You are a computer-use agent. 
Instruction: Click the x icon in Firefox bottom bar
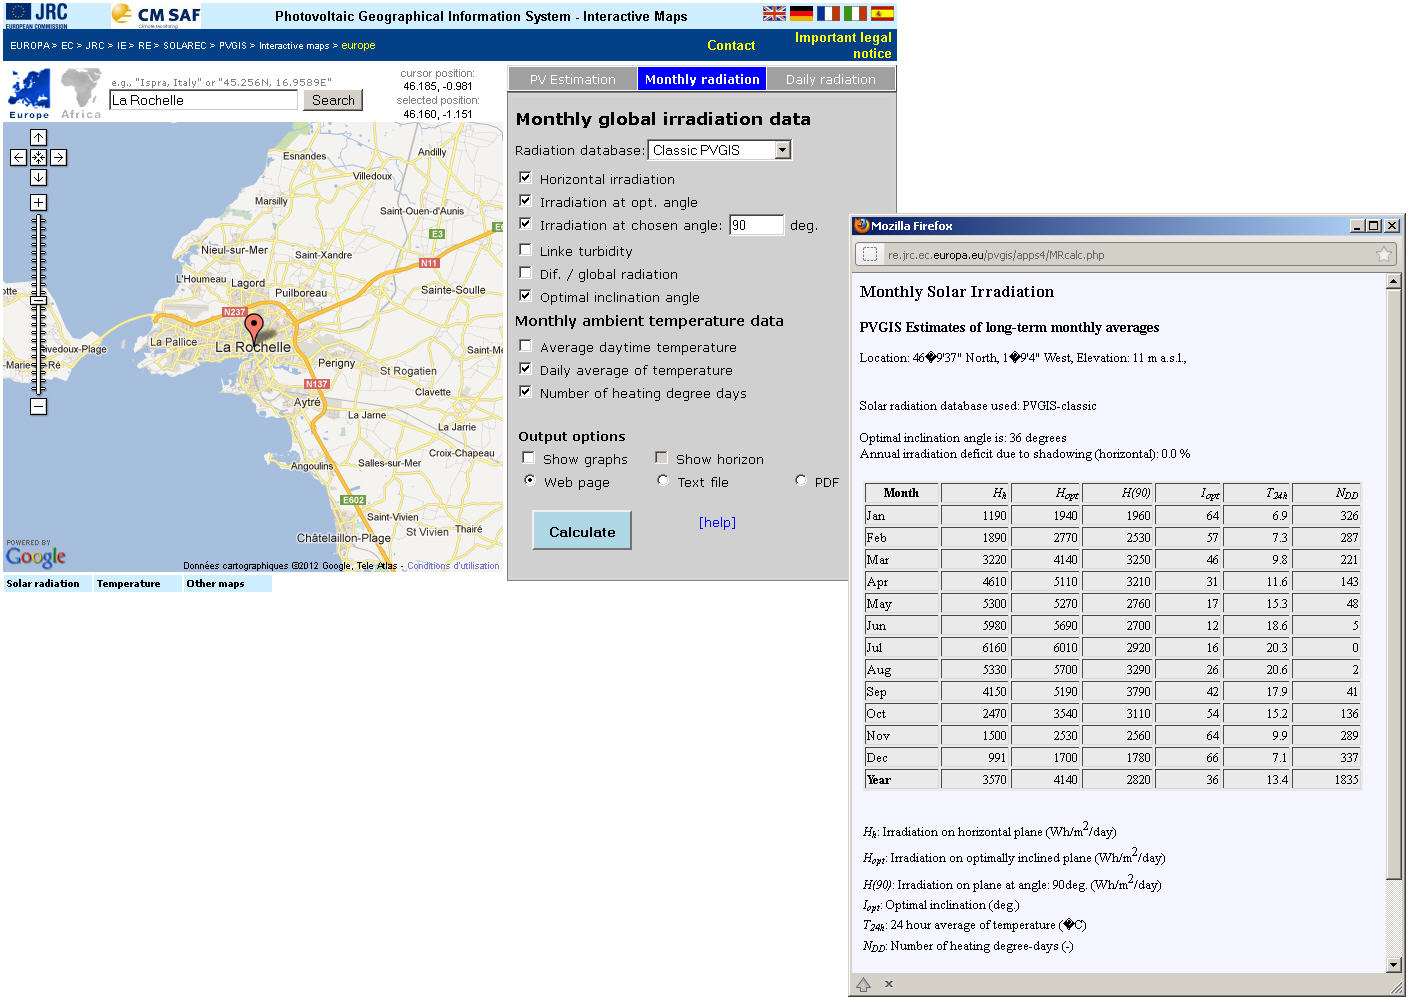click(889, 984)
